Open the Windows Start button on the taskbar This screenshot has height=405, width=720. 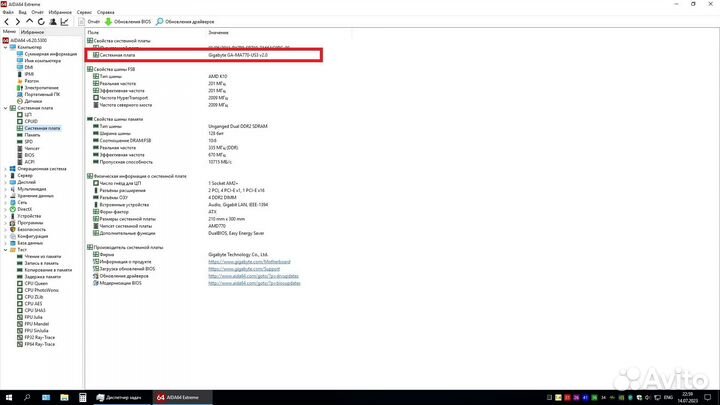pos(8,397)
